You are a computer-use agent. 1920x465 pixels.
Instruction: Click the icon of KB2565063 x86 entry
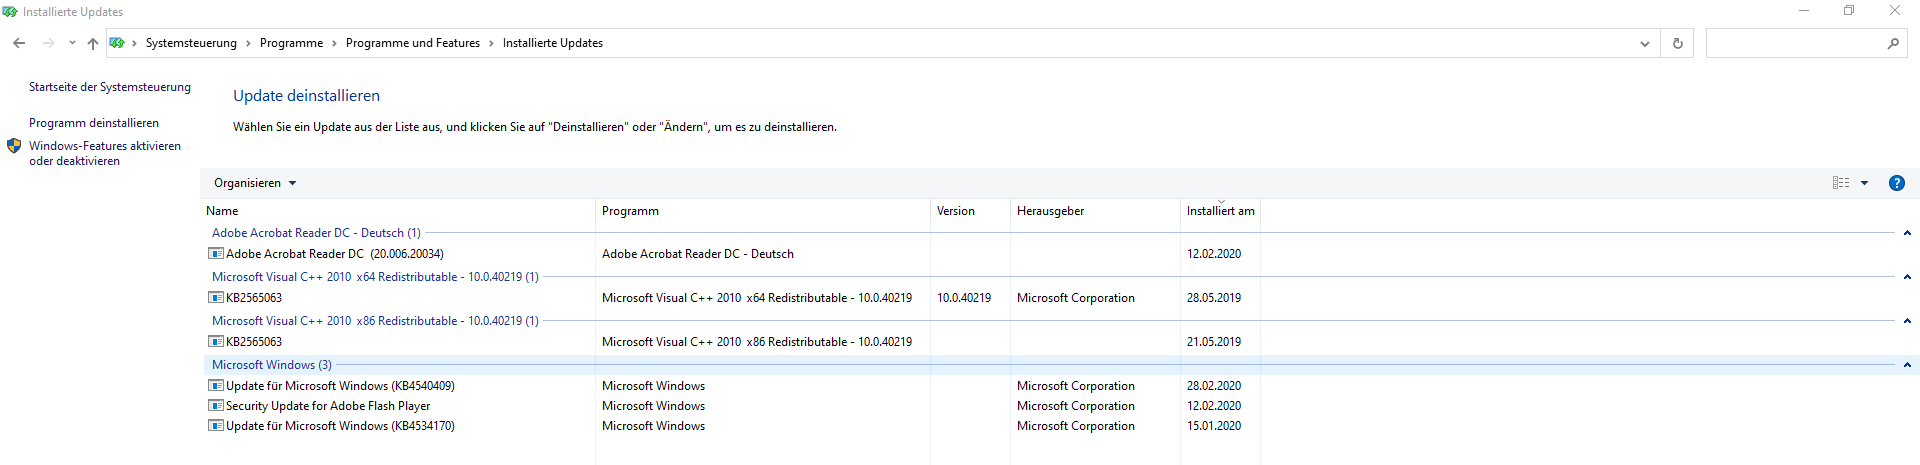(215, 342)
